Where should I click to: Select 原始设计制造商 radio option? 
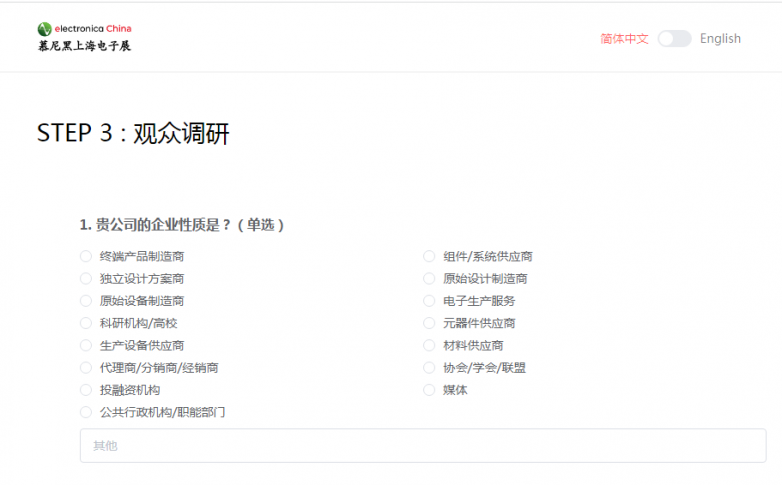[429, 279]
